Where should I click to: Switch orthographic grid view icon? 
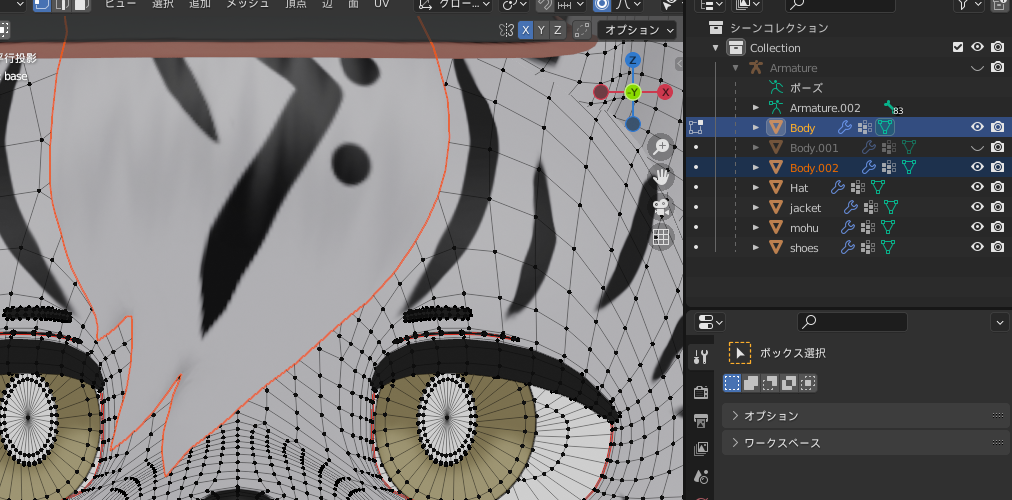pyautogui.click(x=661, y=237)
